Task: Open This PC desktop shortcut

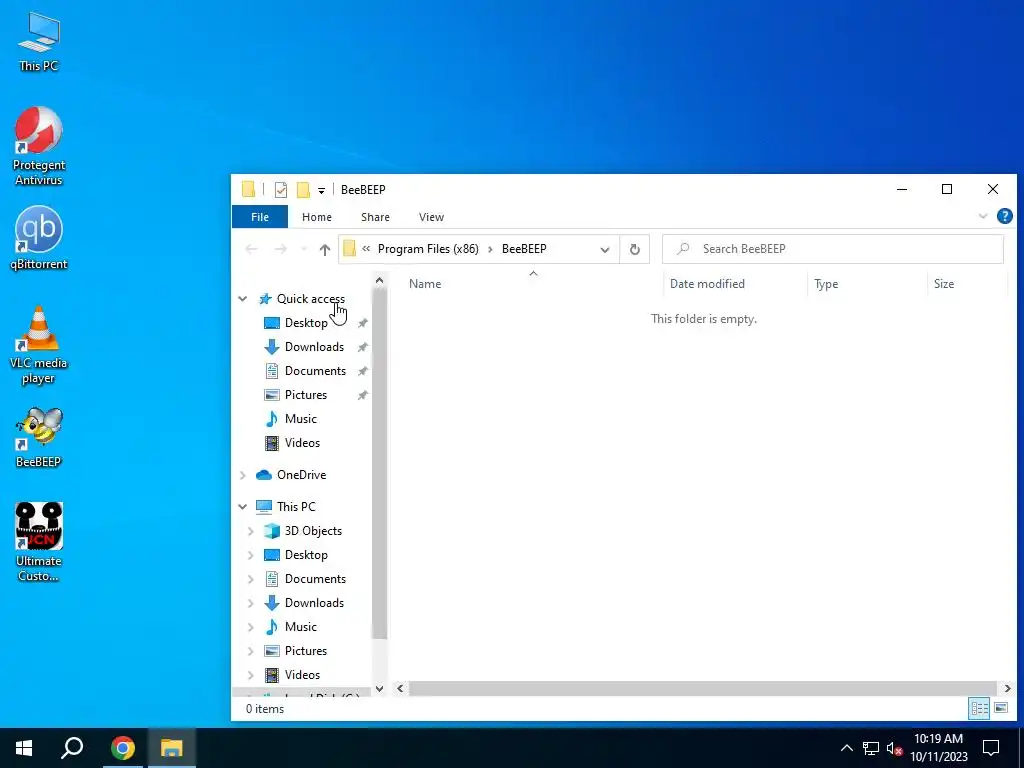Action: (x=39, y=41)
